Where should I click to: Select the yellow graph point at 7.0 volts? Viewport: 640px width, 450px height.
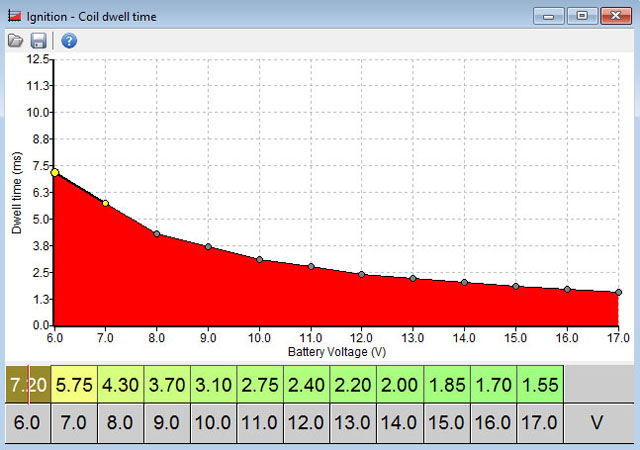tap(106, 203)
